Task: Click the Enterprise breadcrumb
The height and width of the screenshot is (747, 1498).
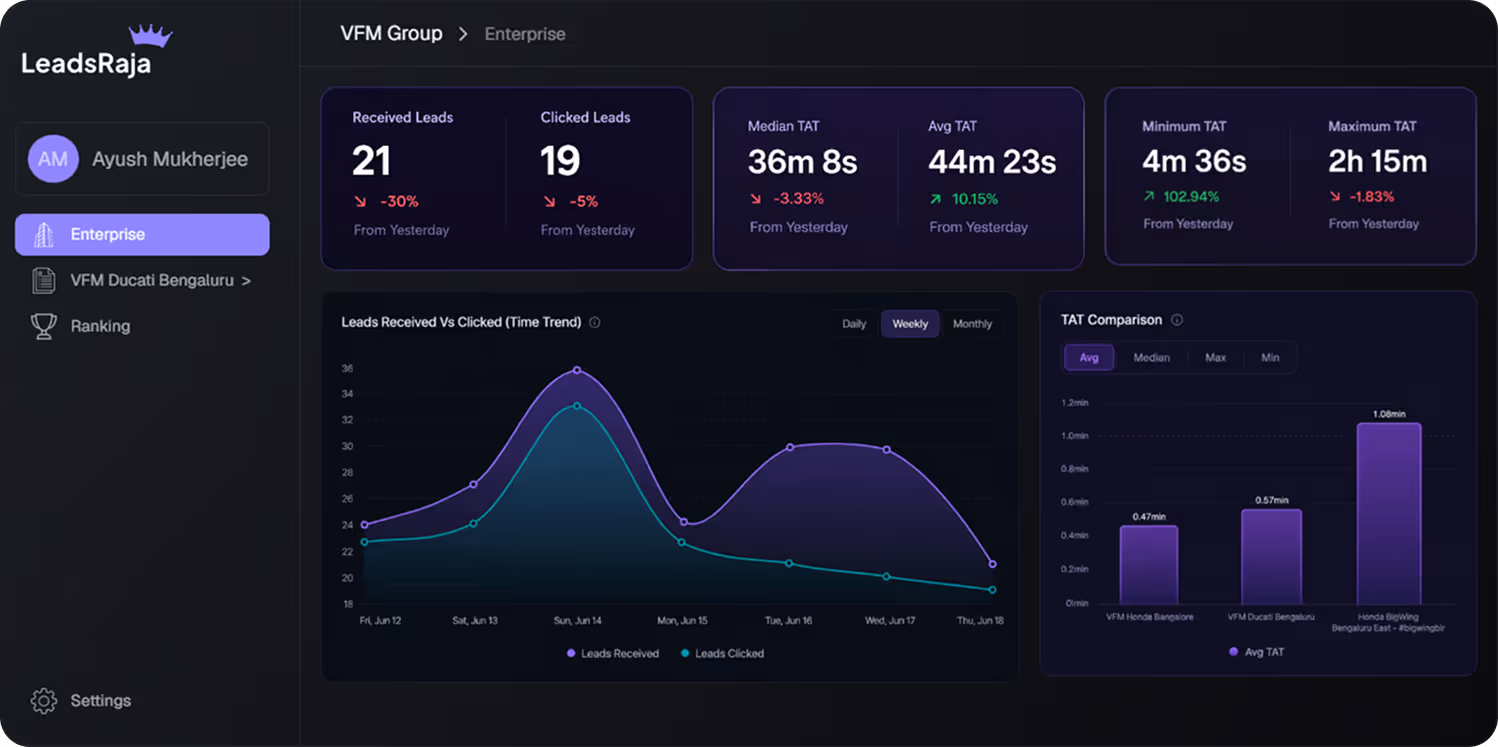Action: [x=525, y=34]
